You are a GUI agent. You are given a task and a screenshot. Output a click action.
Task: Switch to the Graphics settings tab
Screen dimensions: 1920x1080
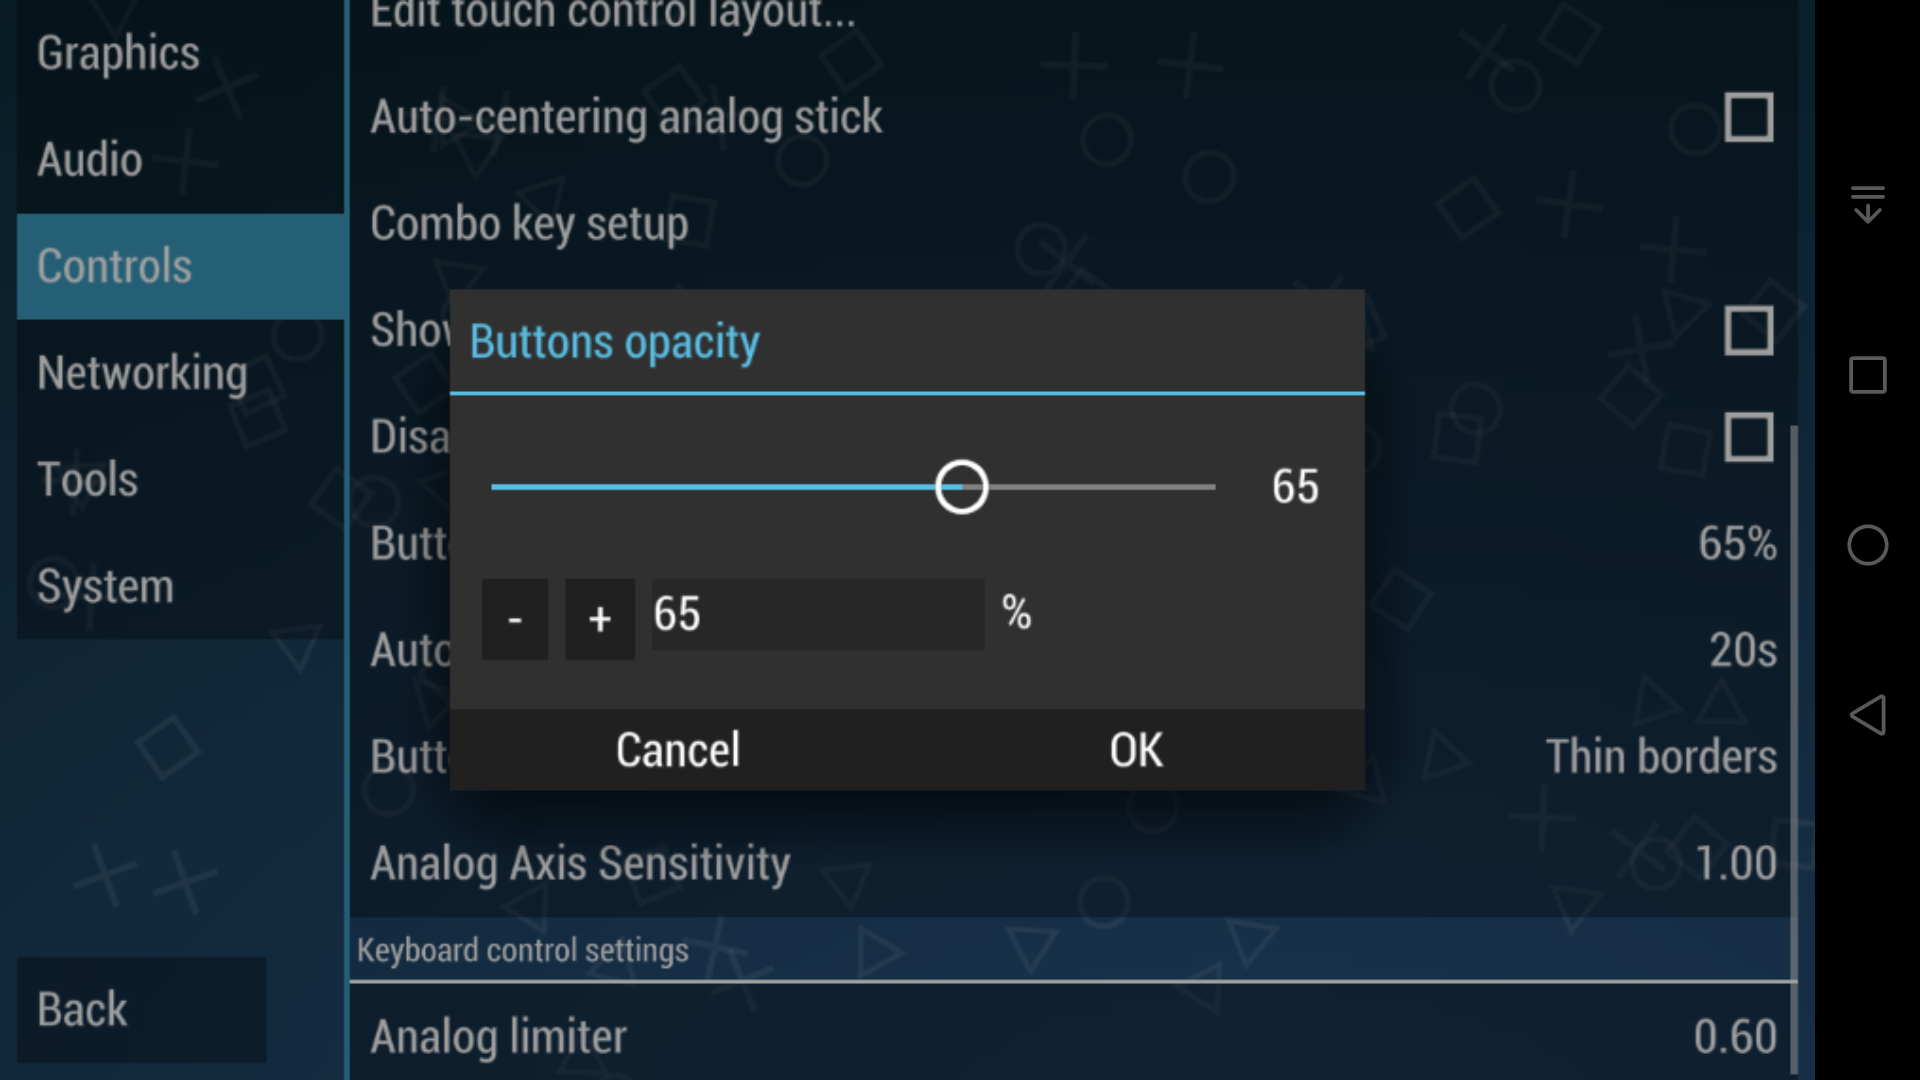118,54
